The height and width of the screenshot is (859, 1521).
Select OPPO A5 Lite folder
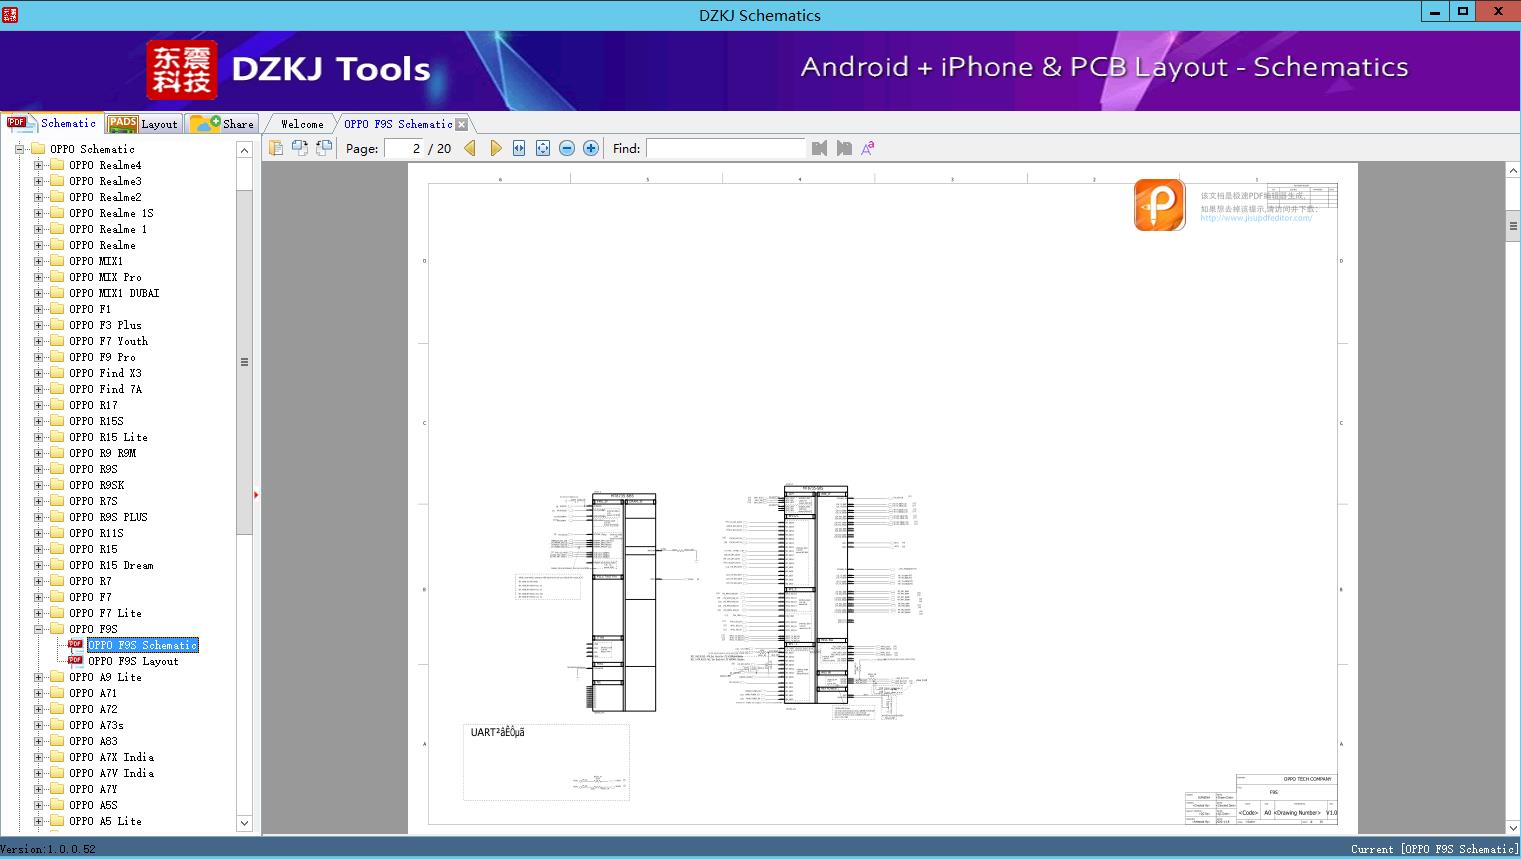[105, 821]
